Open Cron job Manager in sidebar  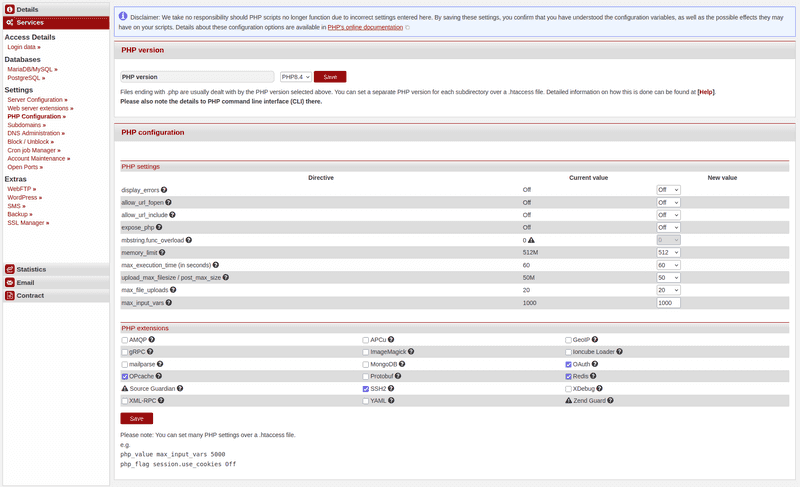pos(31,150)
